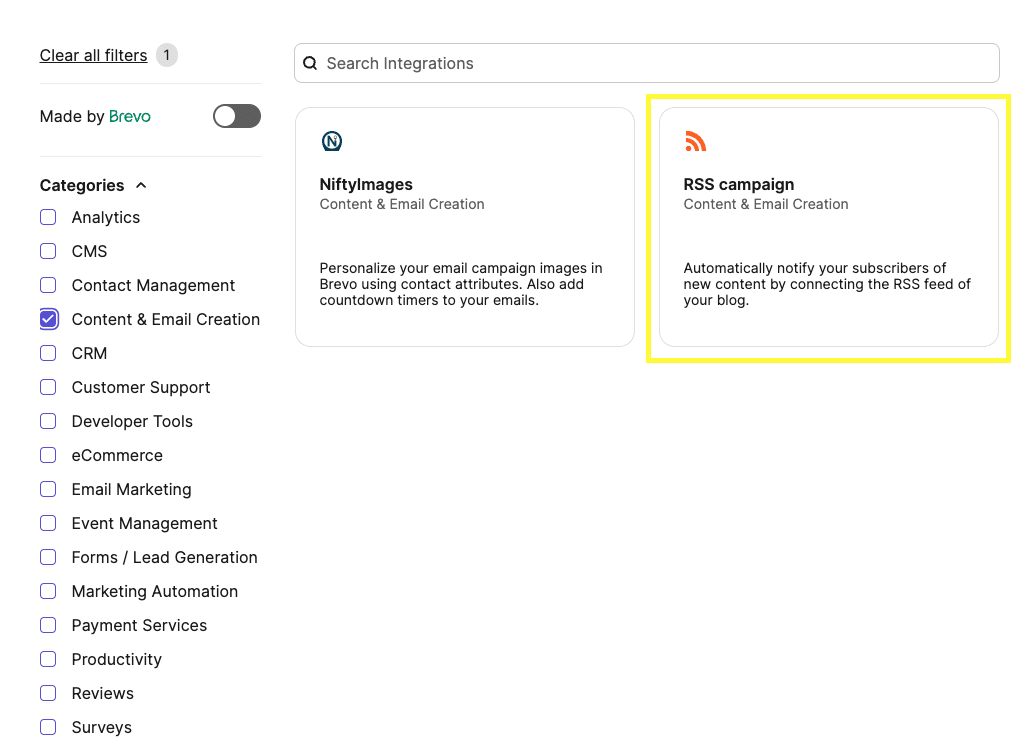The height and width of the screenshot is (754, 1025).
Task: Tick the Event Management checkbox
Action: (x=48, y=523)
